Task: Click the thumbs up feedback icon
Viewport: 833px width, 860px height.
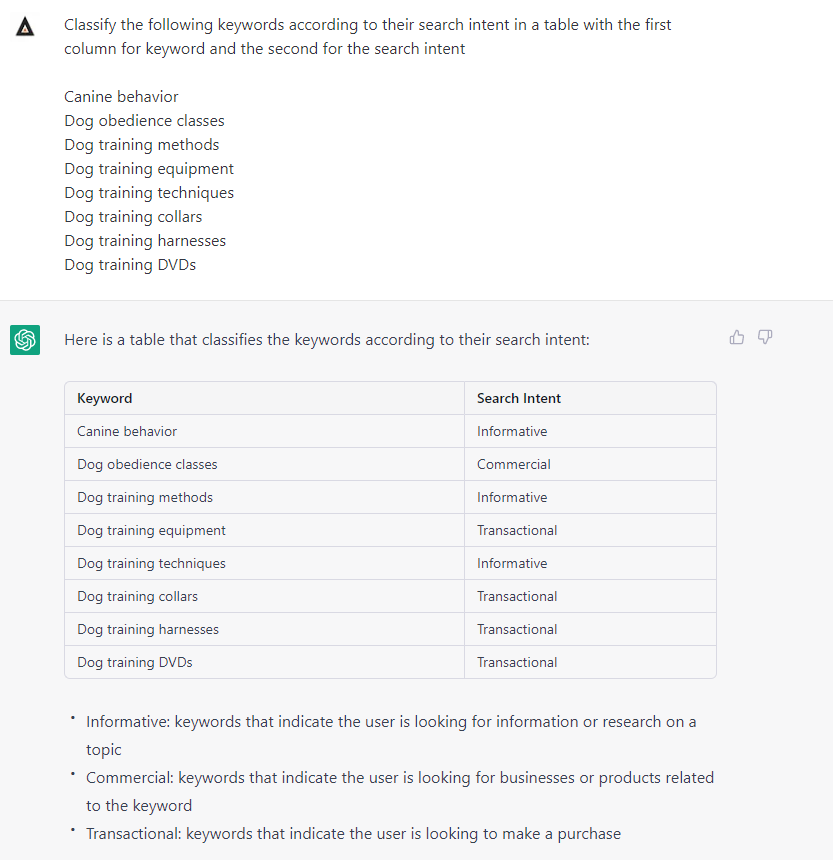Action: click(737, 337)
